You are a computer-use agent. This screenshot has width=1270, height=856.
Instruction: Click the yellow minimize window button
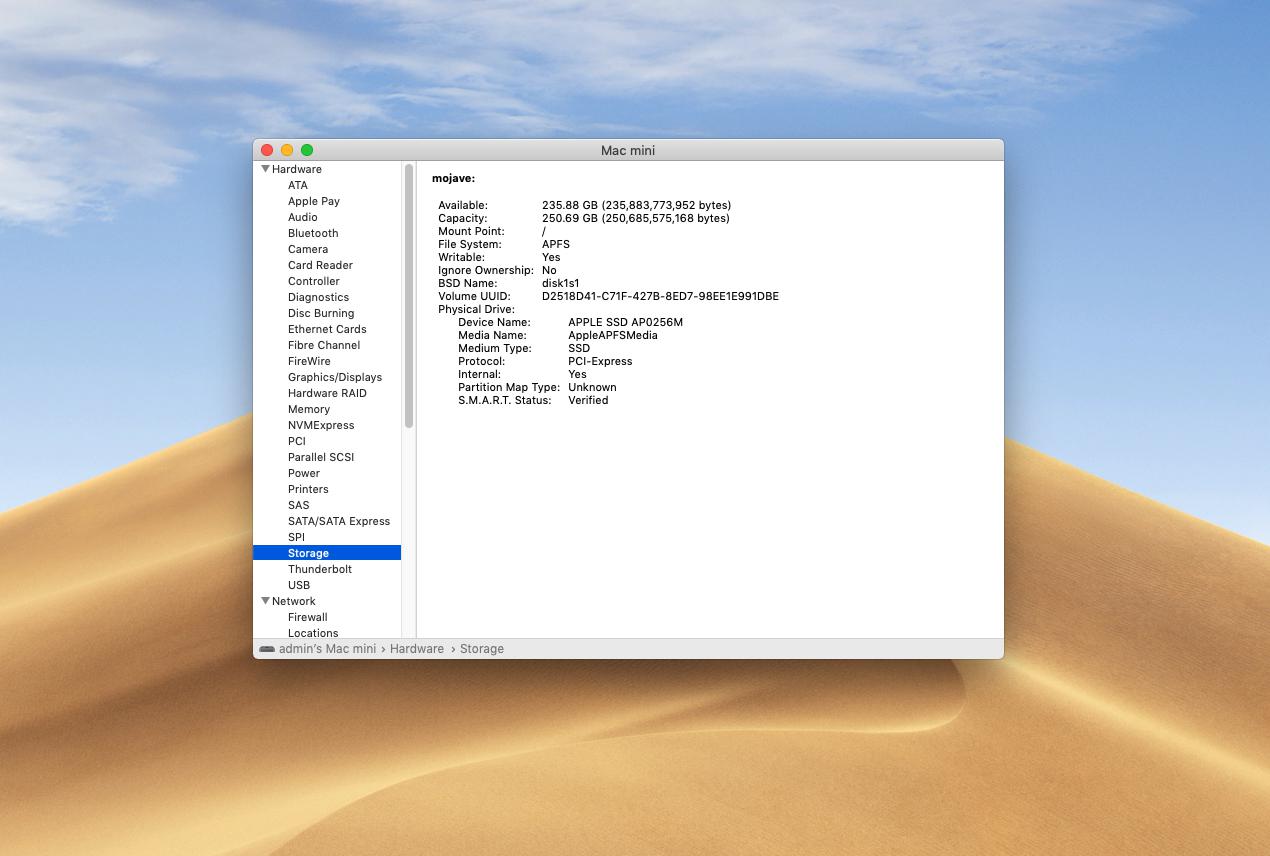287,150
